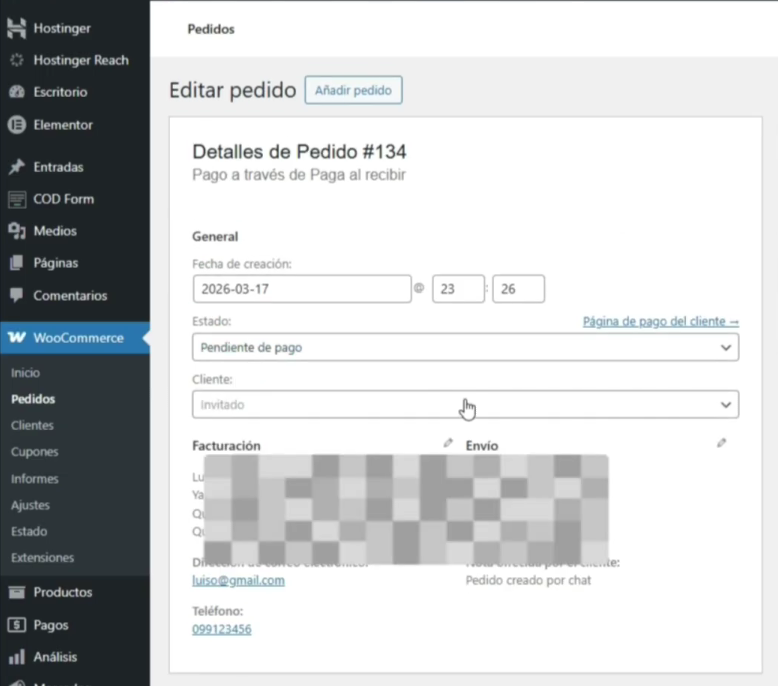Viewport: 778px width, 686px height.
Task: Click the creation date field 2026-03-17
Action: 301,289
